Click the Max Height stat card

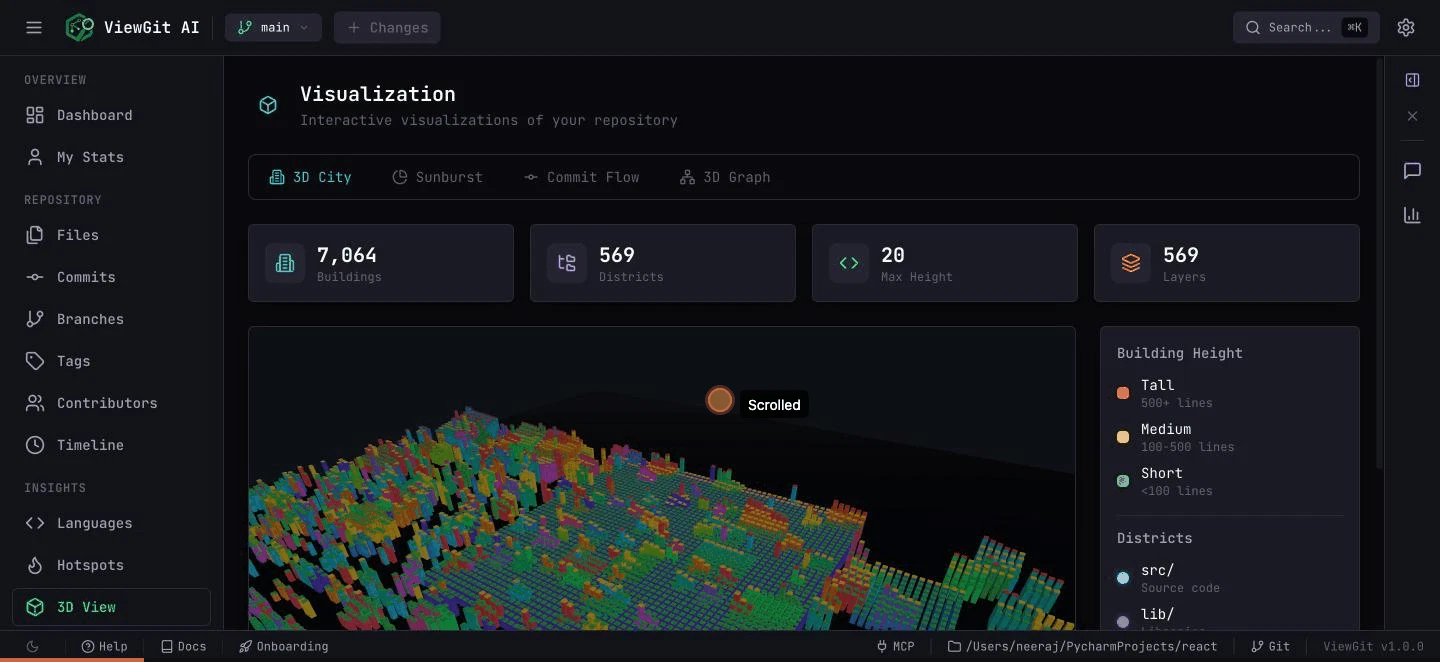point(945,263)
